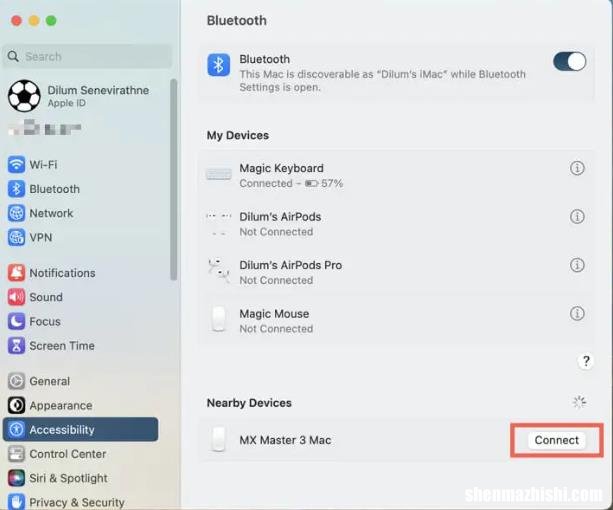Click the Notifications bell icon
613x510 pixels.
pos(16,273)
